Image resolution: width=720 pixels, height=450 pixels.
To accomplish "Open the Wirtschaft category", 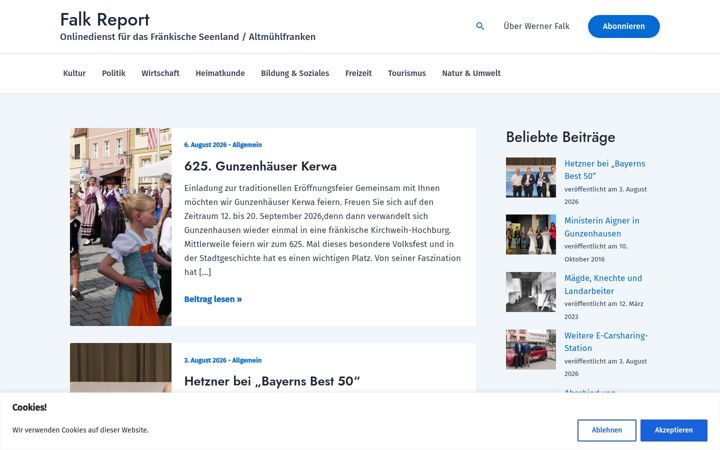I will click(160, 73).
